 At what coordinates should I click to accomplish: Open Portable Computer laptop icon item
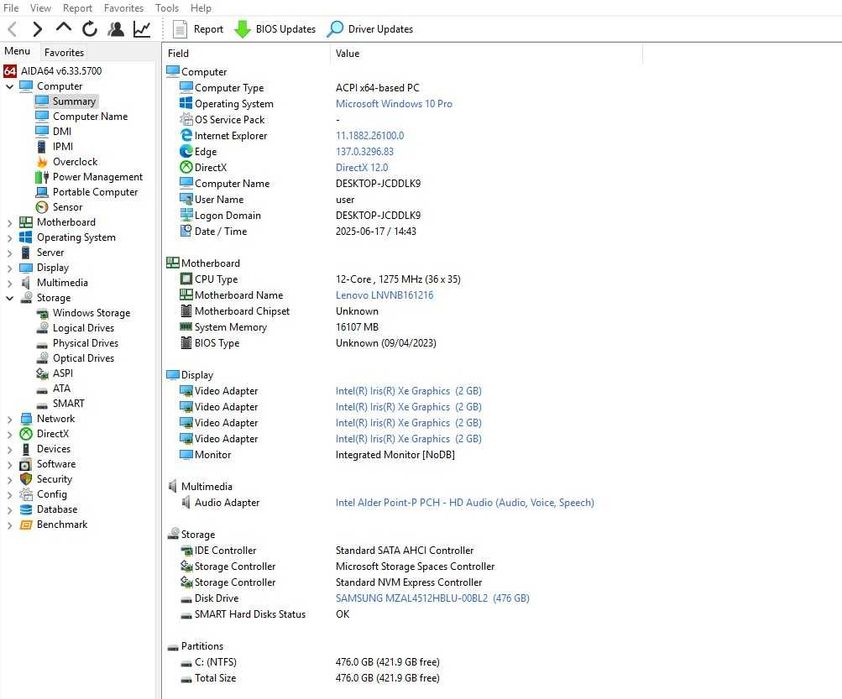pyautogui.click(x=42, y=192)
